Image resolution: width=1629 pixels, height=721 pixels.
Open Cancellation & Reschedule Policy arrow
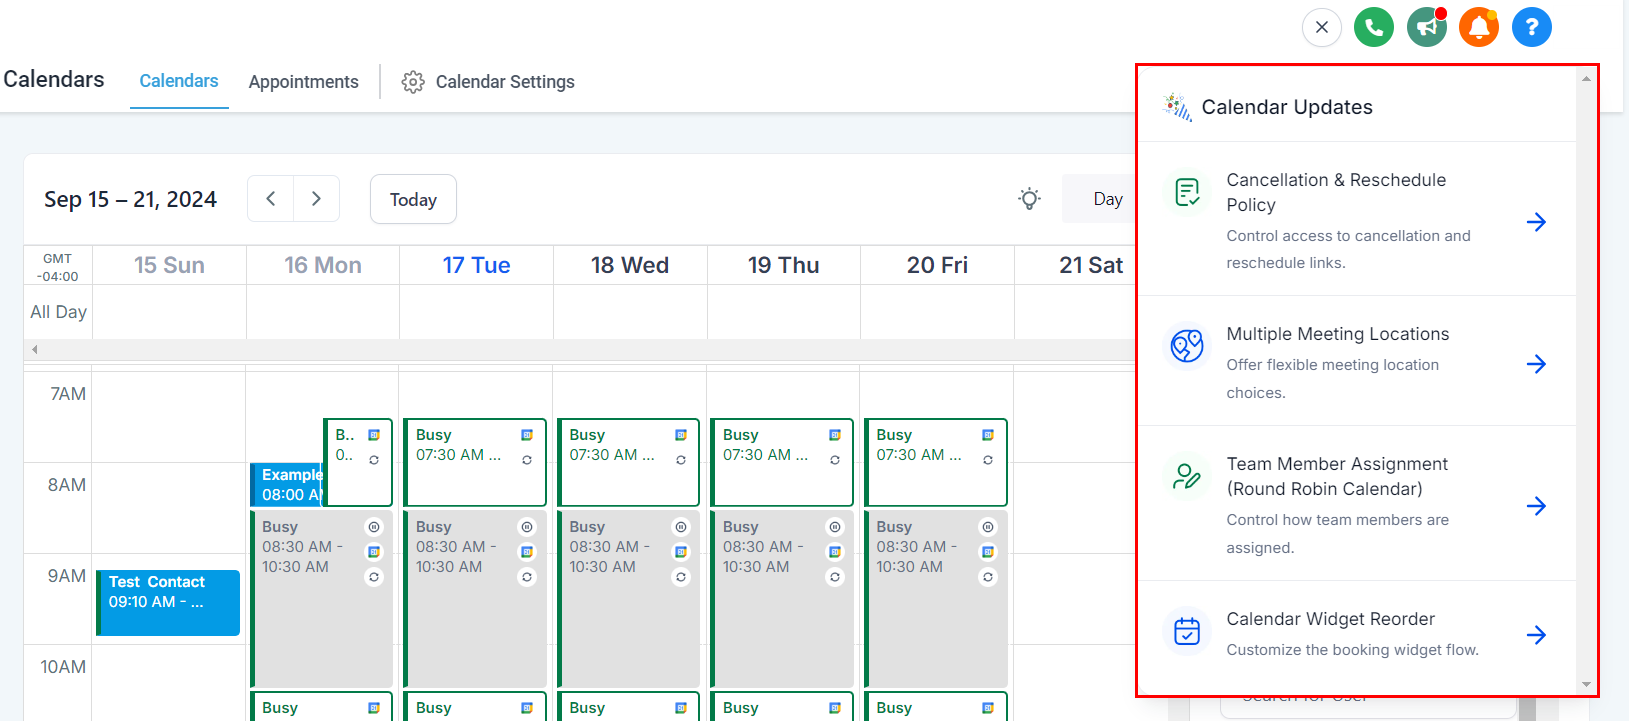coord(1537,222)
